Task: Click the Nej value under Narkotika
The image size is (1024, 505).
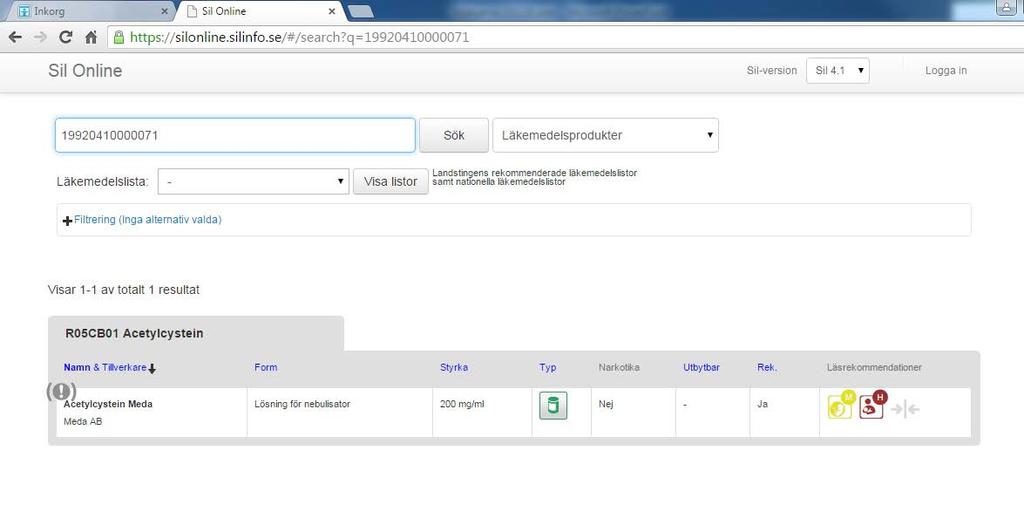Action: (605, 404)
